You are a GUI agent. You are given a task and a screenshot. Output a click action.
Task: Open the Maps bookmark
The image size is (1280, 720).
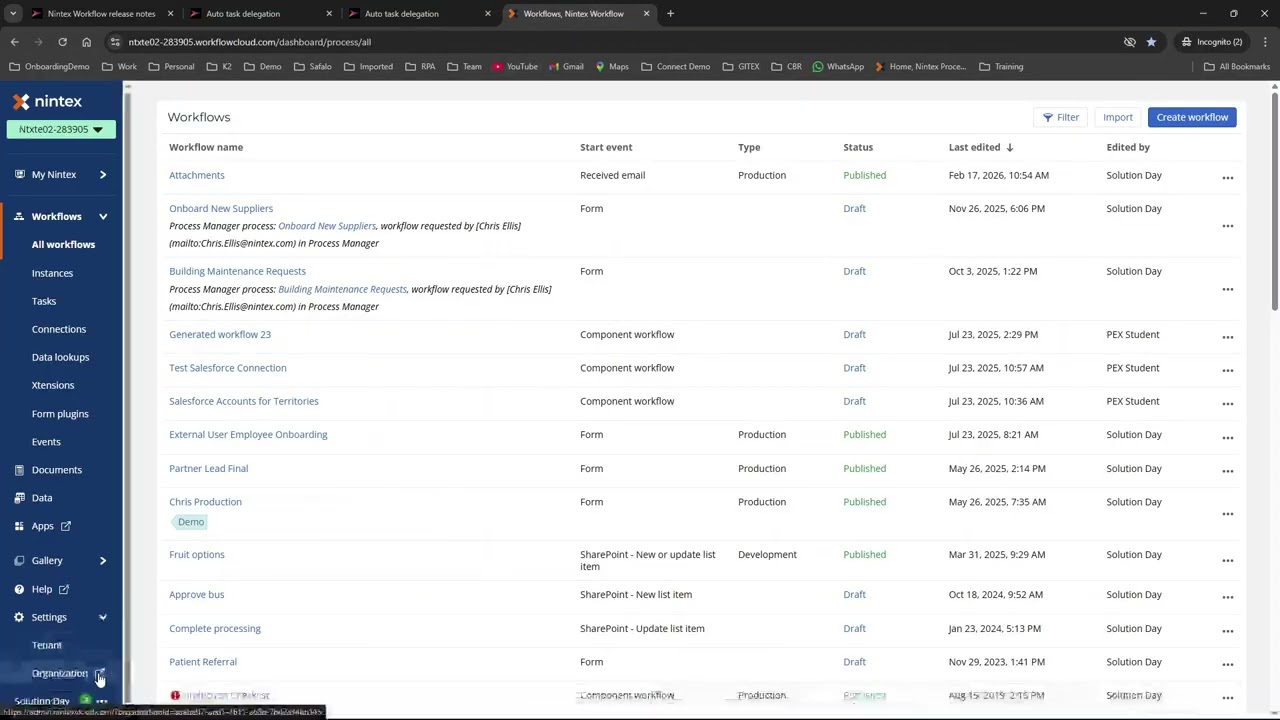[x=612, y=66]
